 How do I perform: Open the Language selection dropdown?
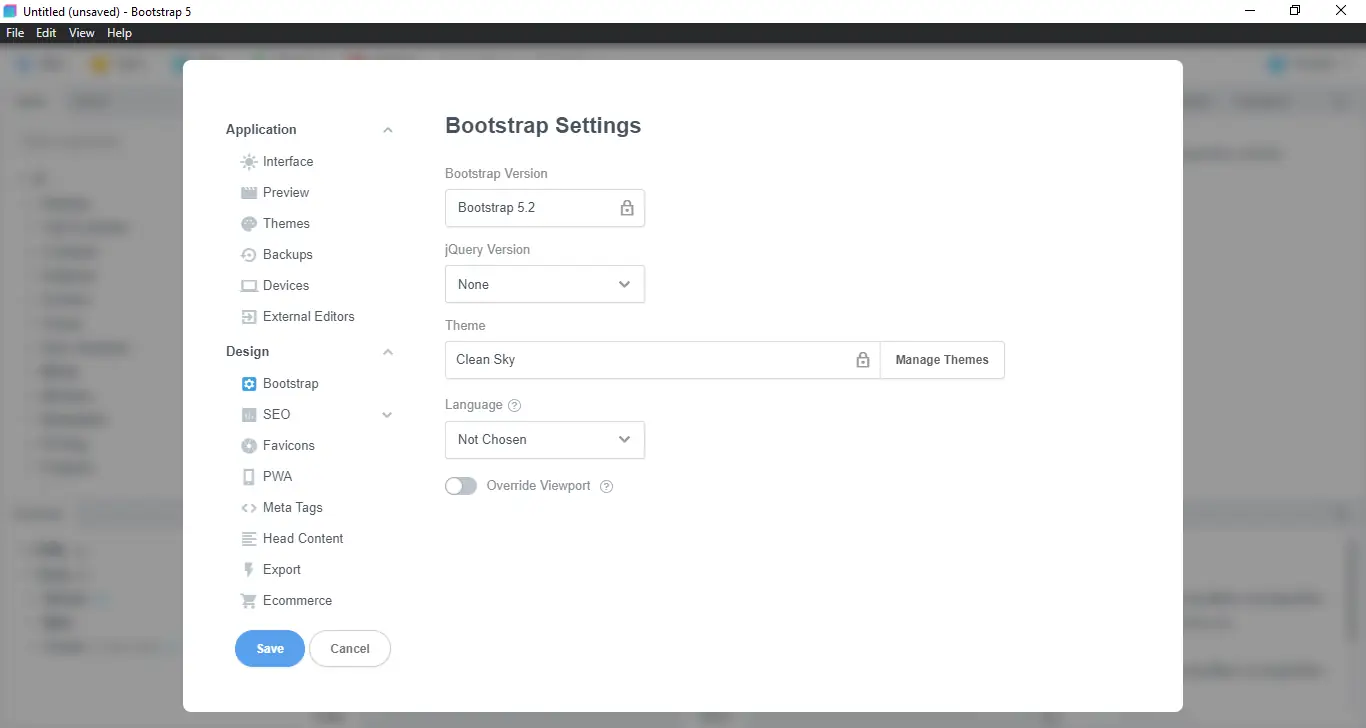click(x=544, y=440)
